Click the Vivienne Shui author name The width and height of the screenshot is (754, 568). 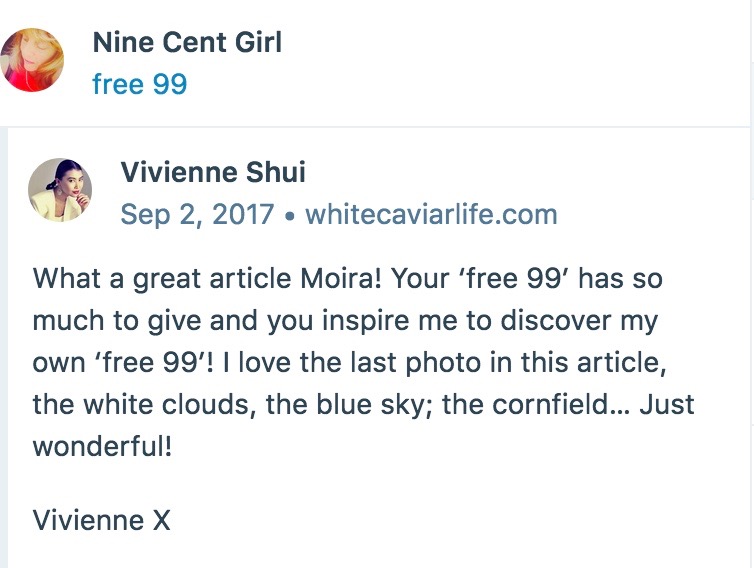tap(212, 172)
